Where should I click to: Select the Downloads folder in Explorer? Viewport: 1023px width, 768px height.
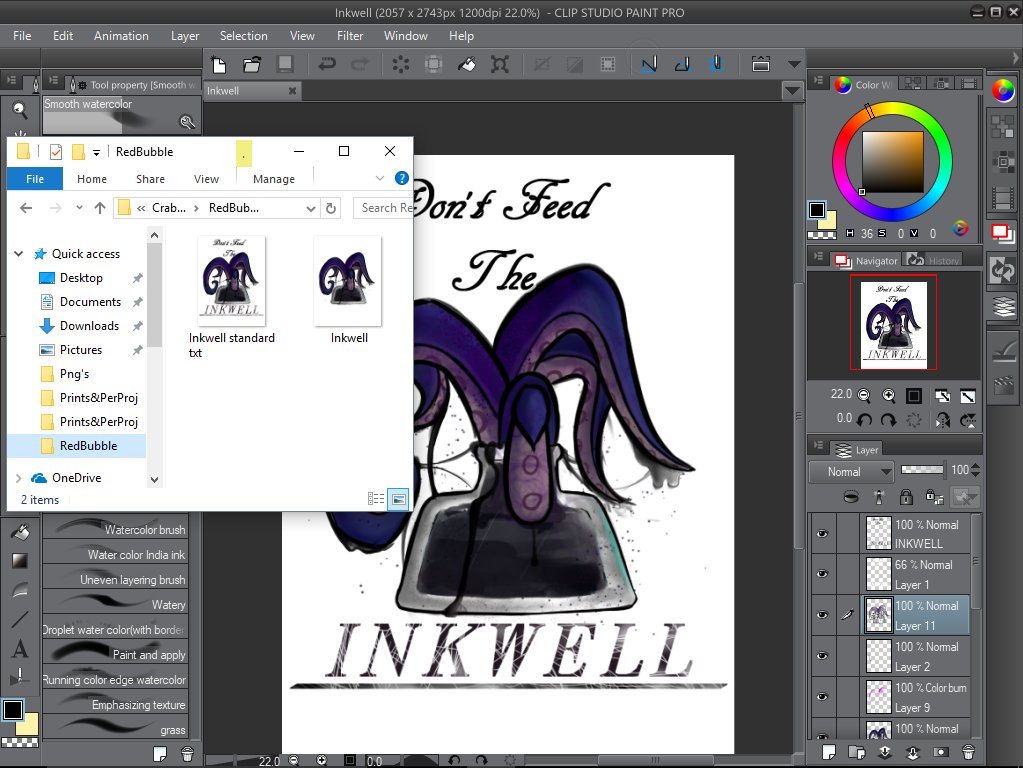pos(89,326)
